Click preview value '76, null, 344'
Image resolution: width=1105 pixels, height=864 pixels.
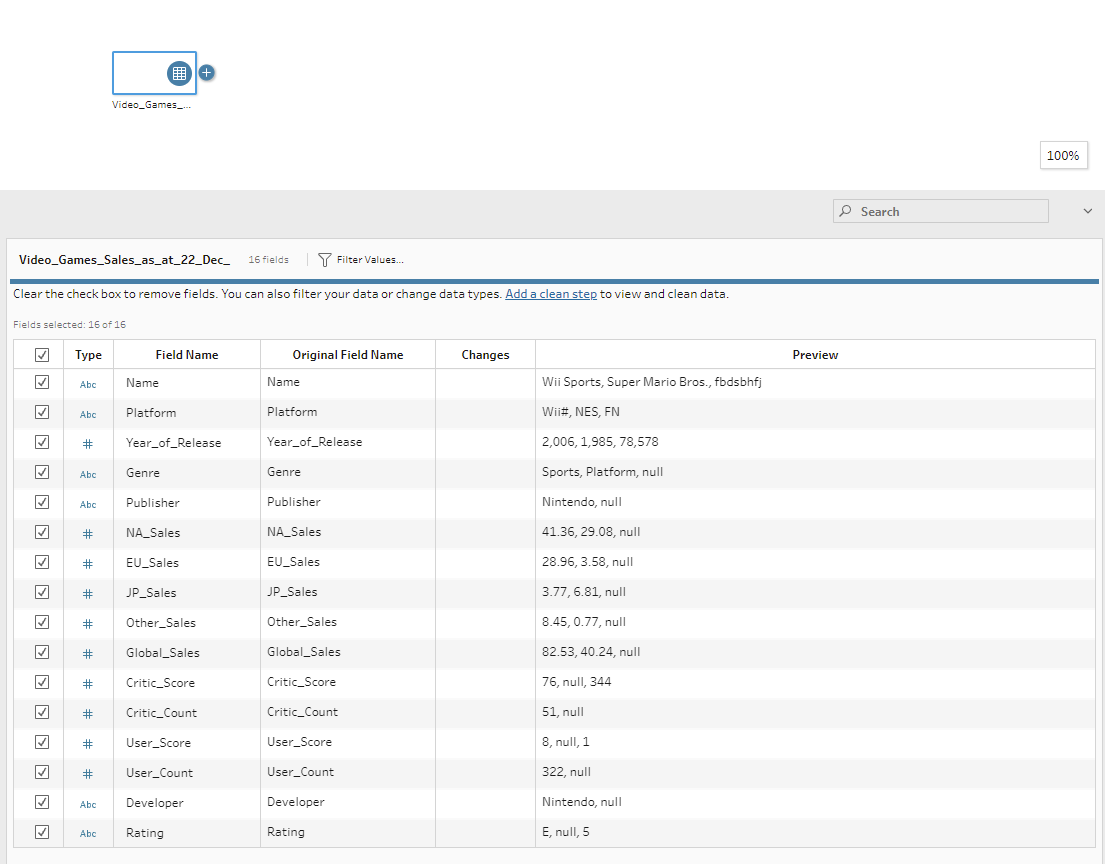(x=576, y=681)
